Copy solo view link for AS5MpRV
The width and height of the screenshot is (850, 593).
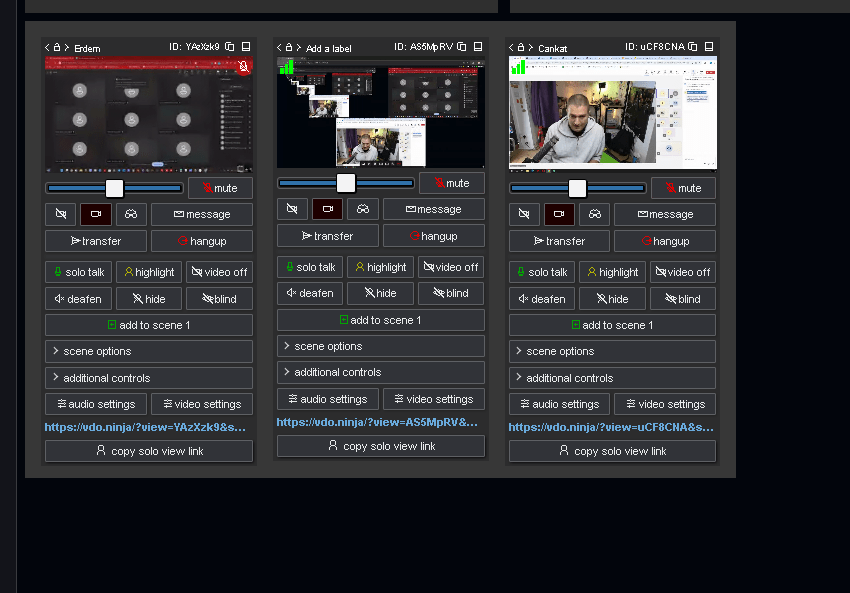click(381, 446)
